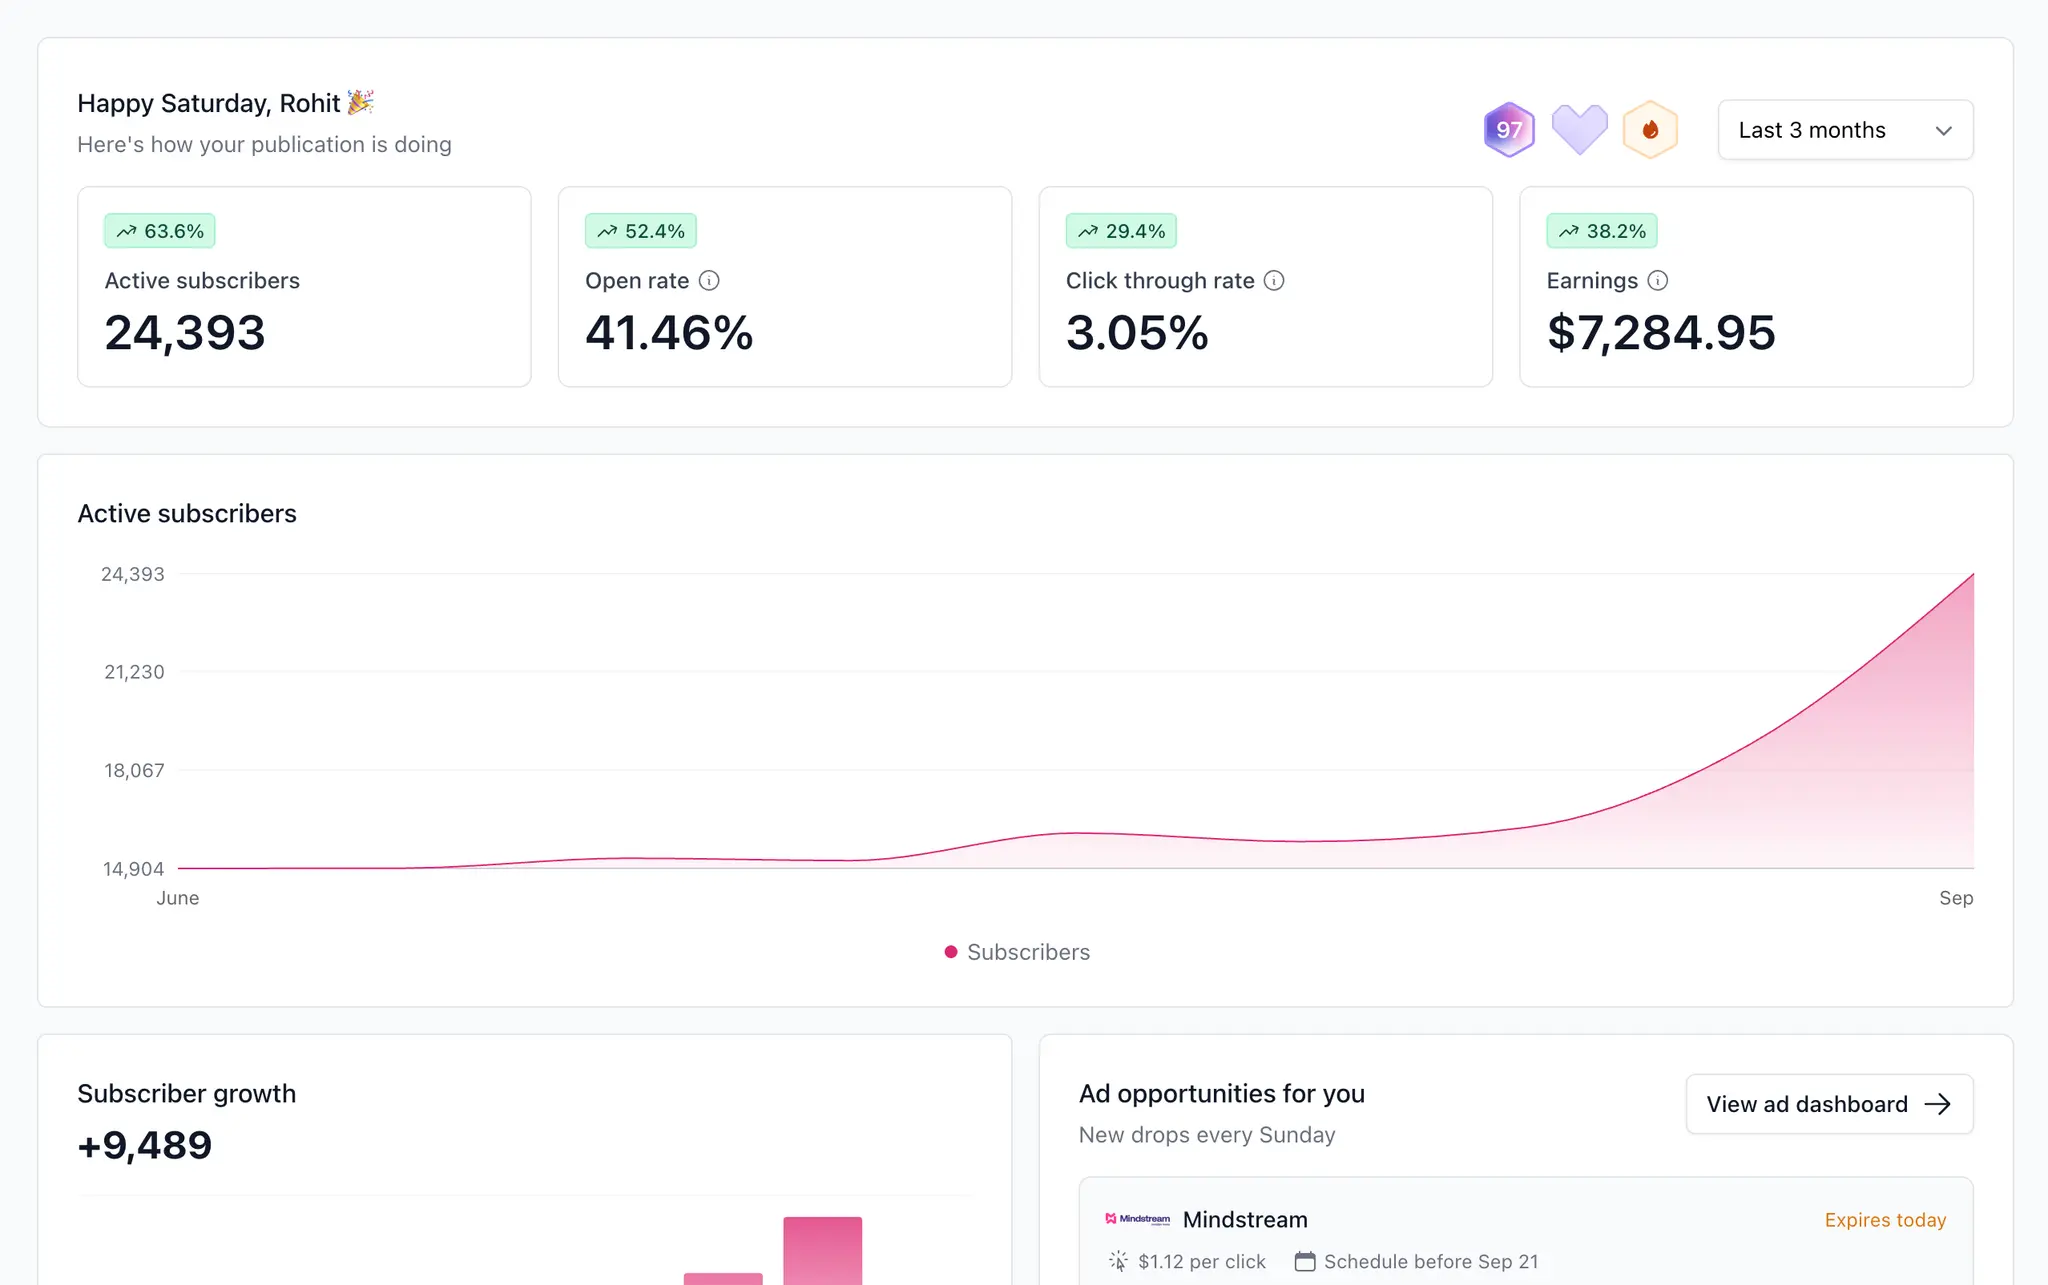Click the per-click cursor icon by $1.12
The image size is (2048, 1285).
coord(1118,1261)
